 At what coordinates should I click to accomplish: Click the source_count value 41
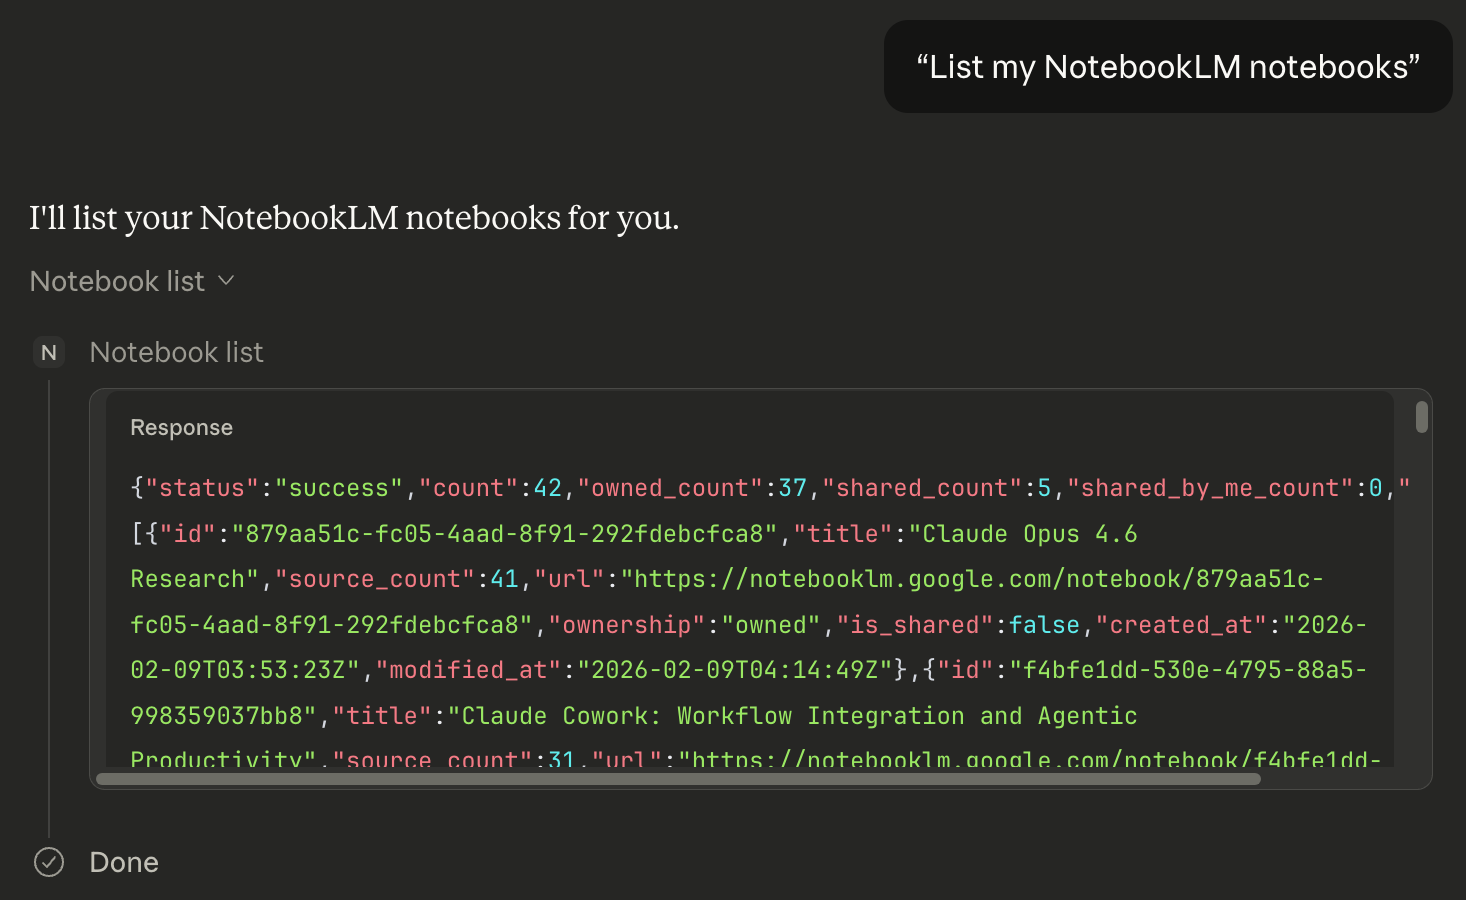505,579
